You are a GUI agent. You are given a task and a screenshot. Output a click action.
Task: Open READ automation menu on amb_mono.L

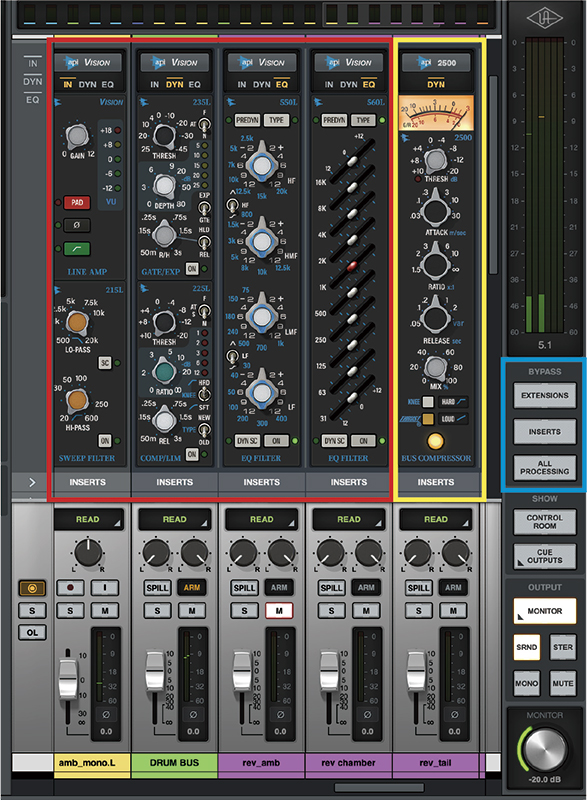[x=88, y=519]
